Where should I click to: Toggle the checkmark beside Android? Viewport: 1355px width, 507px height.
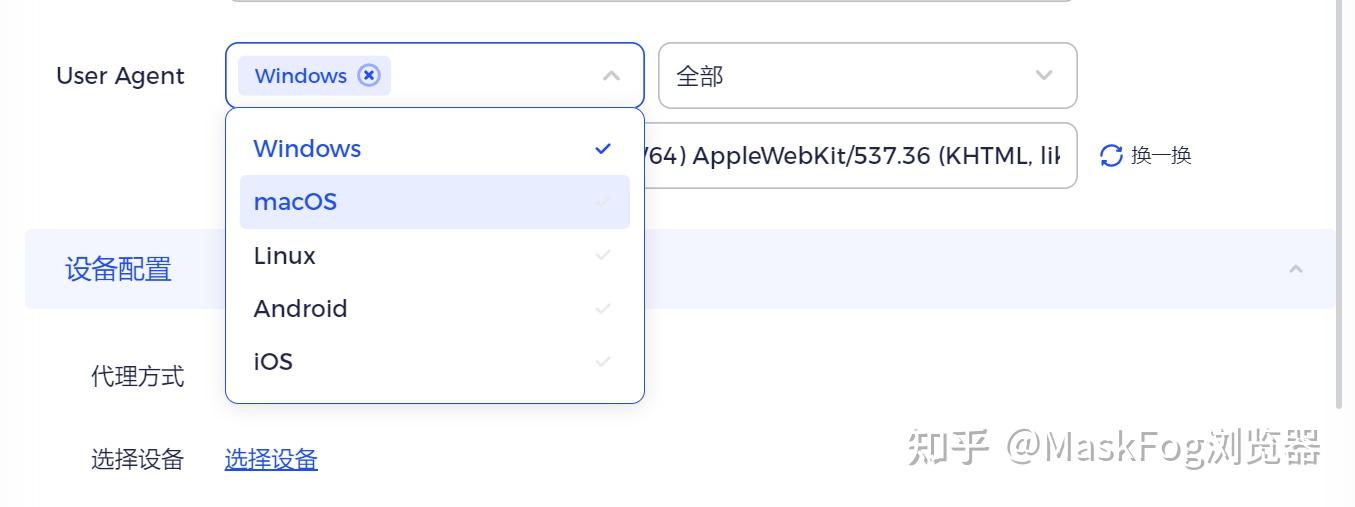click(602, 309)
